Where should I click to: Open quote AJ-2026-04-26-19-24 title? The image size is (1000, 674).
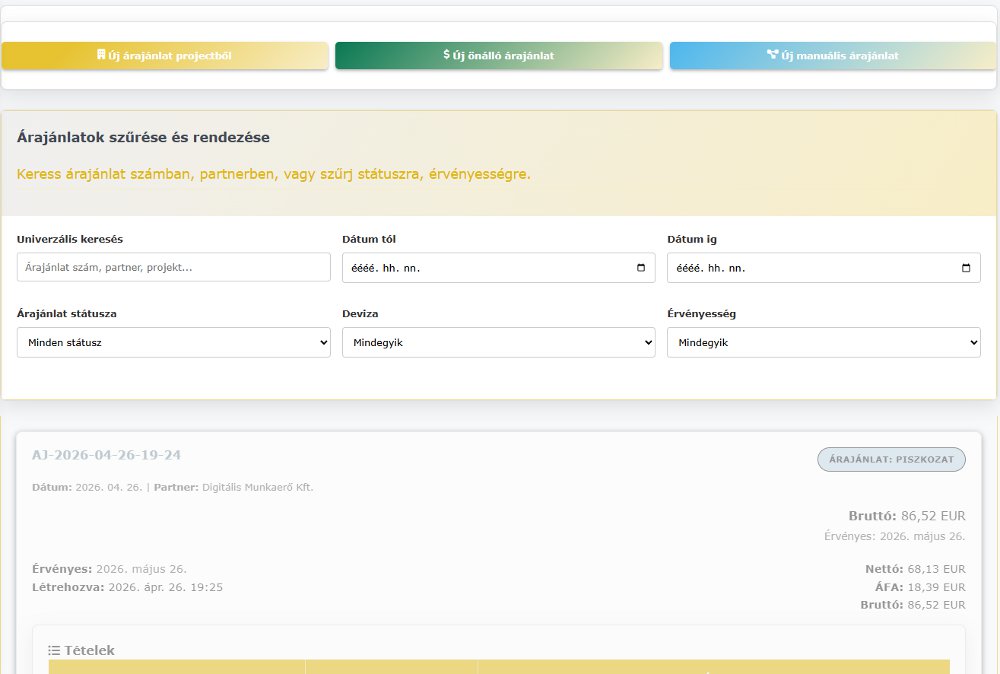(106, 455)
